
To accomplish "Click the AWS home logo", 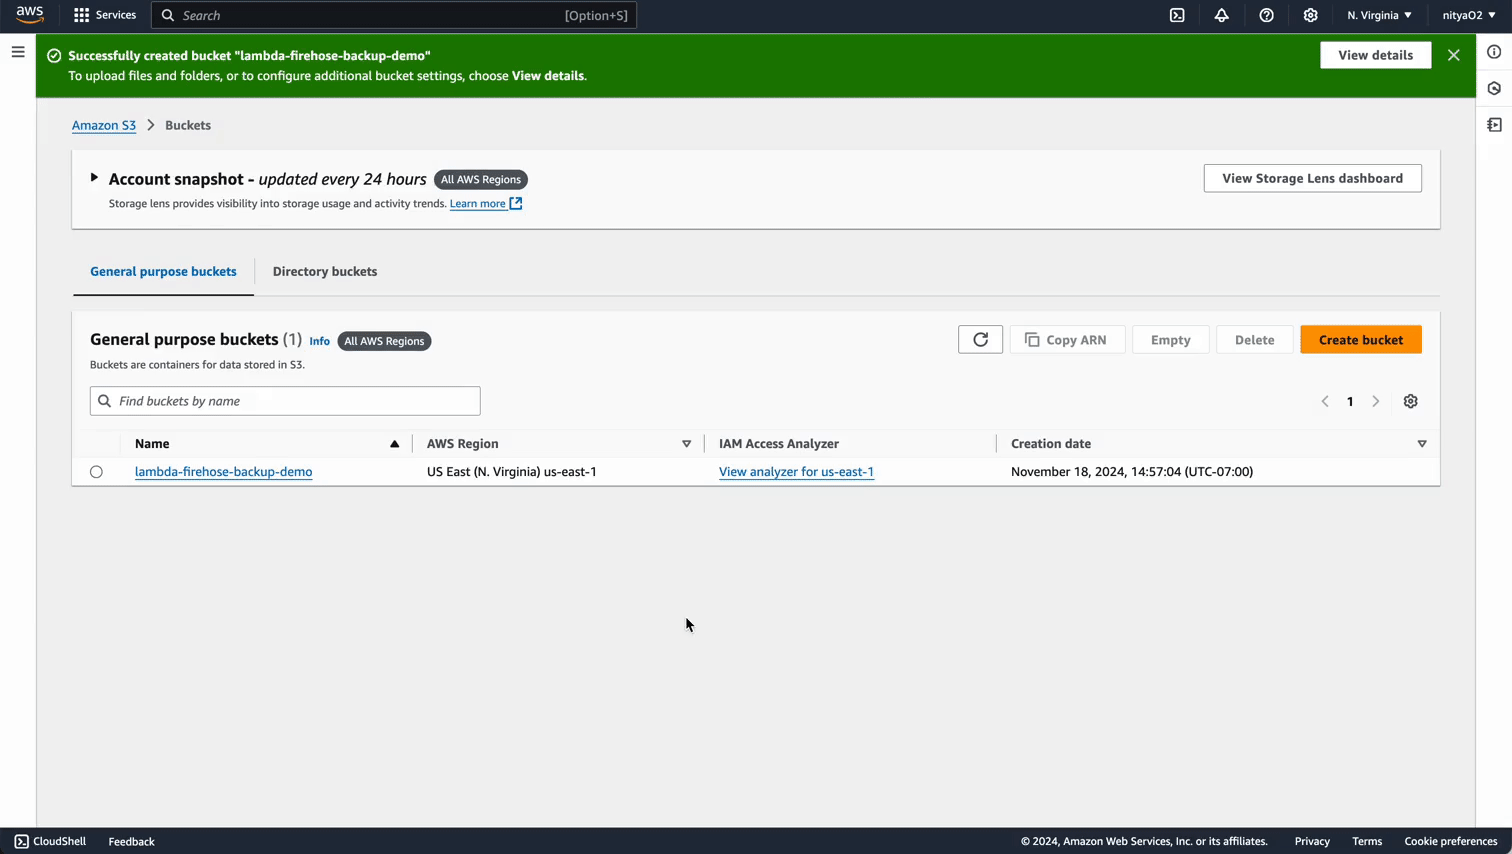I will pos(29,14).
